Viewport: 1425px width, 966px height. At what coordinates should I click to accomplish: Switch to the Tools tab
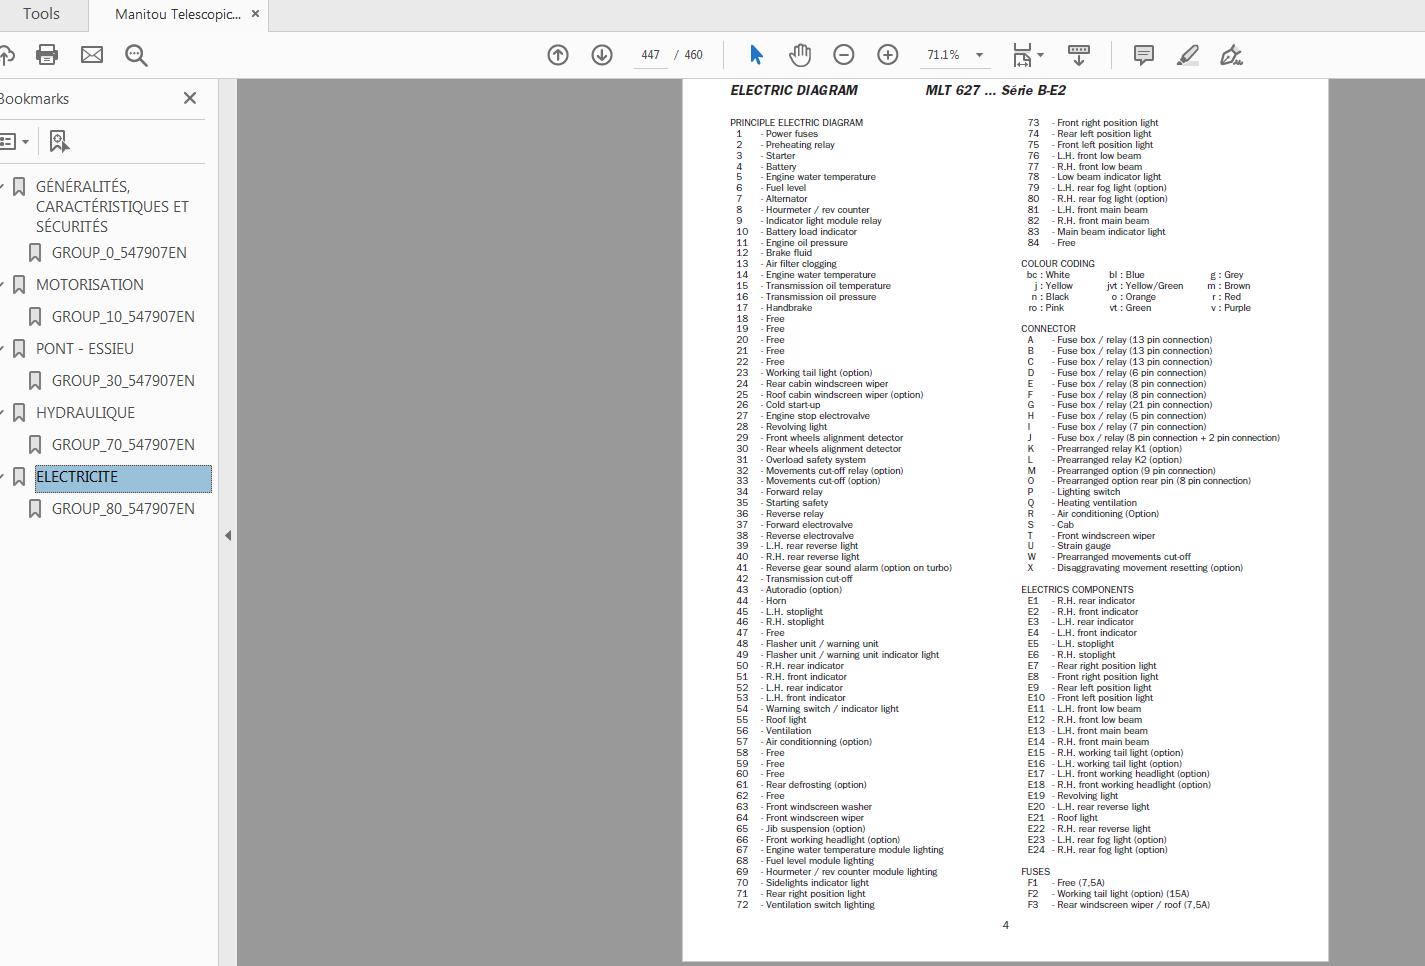(41, 14)
